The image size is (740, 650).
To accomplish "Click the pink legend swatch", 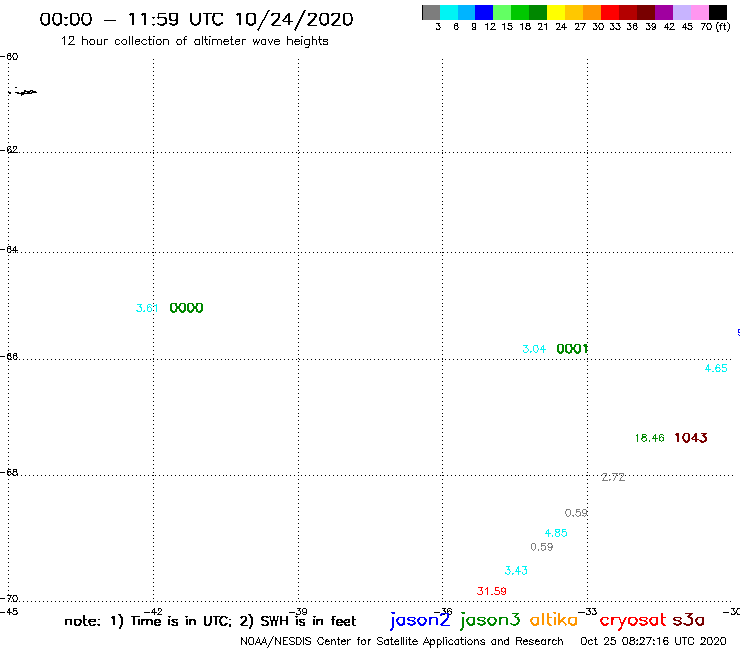I will [x=699, y=12].
